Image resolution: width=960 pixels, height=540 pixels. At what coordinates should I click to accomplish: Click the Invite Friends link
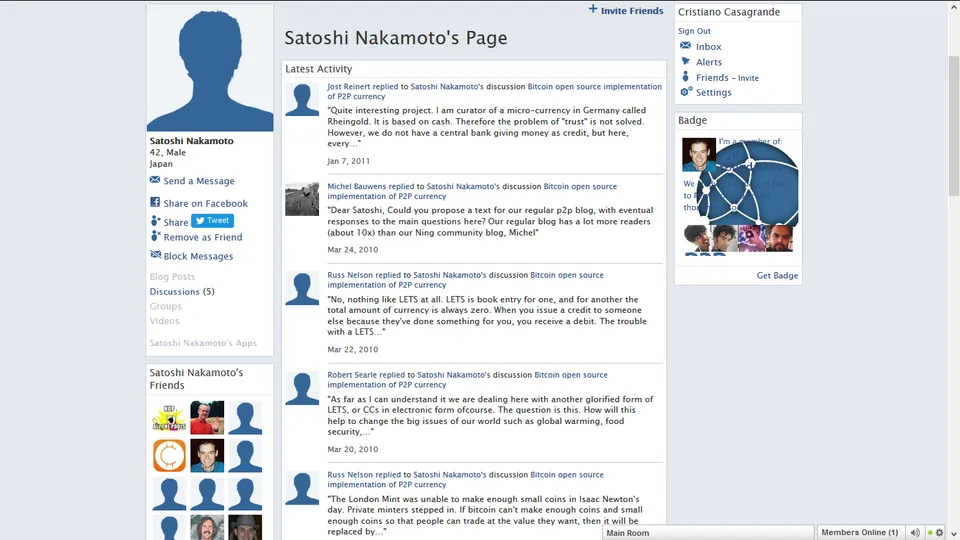click(632, 10)
